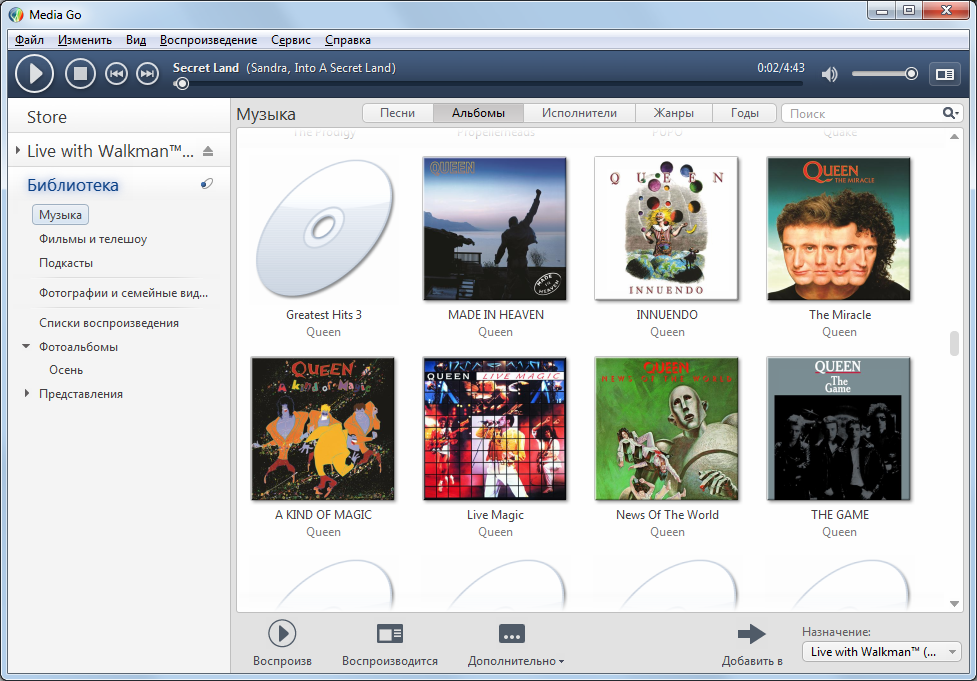Open the Справка menu
977x681 pixels.
click(348, 40)
